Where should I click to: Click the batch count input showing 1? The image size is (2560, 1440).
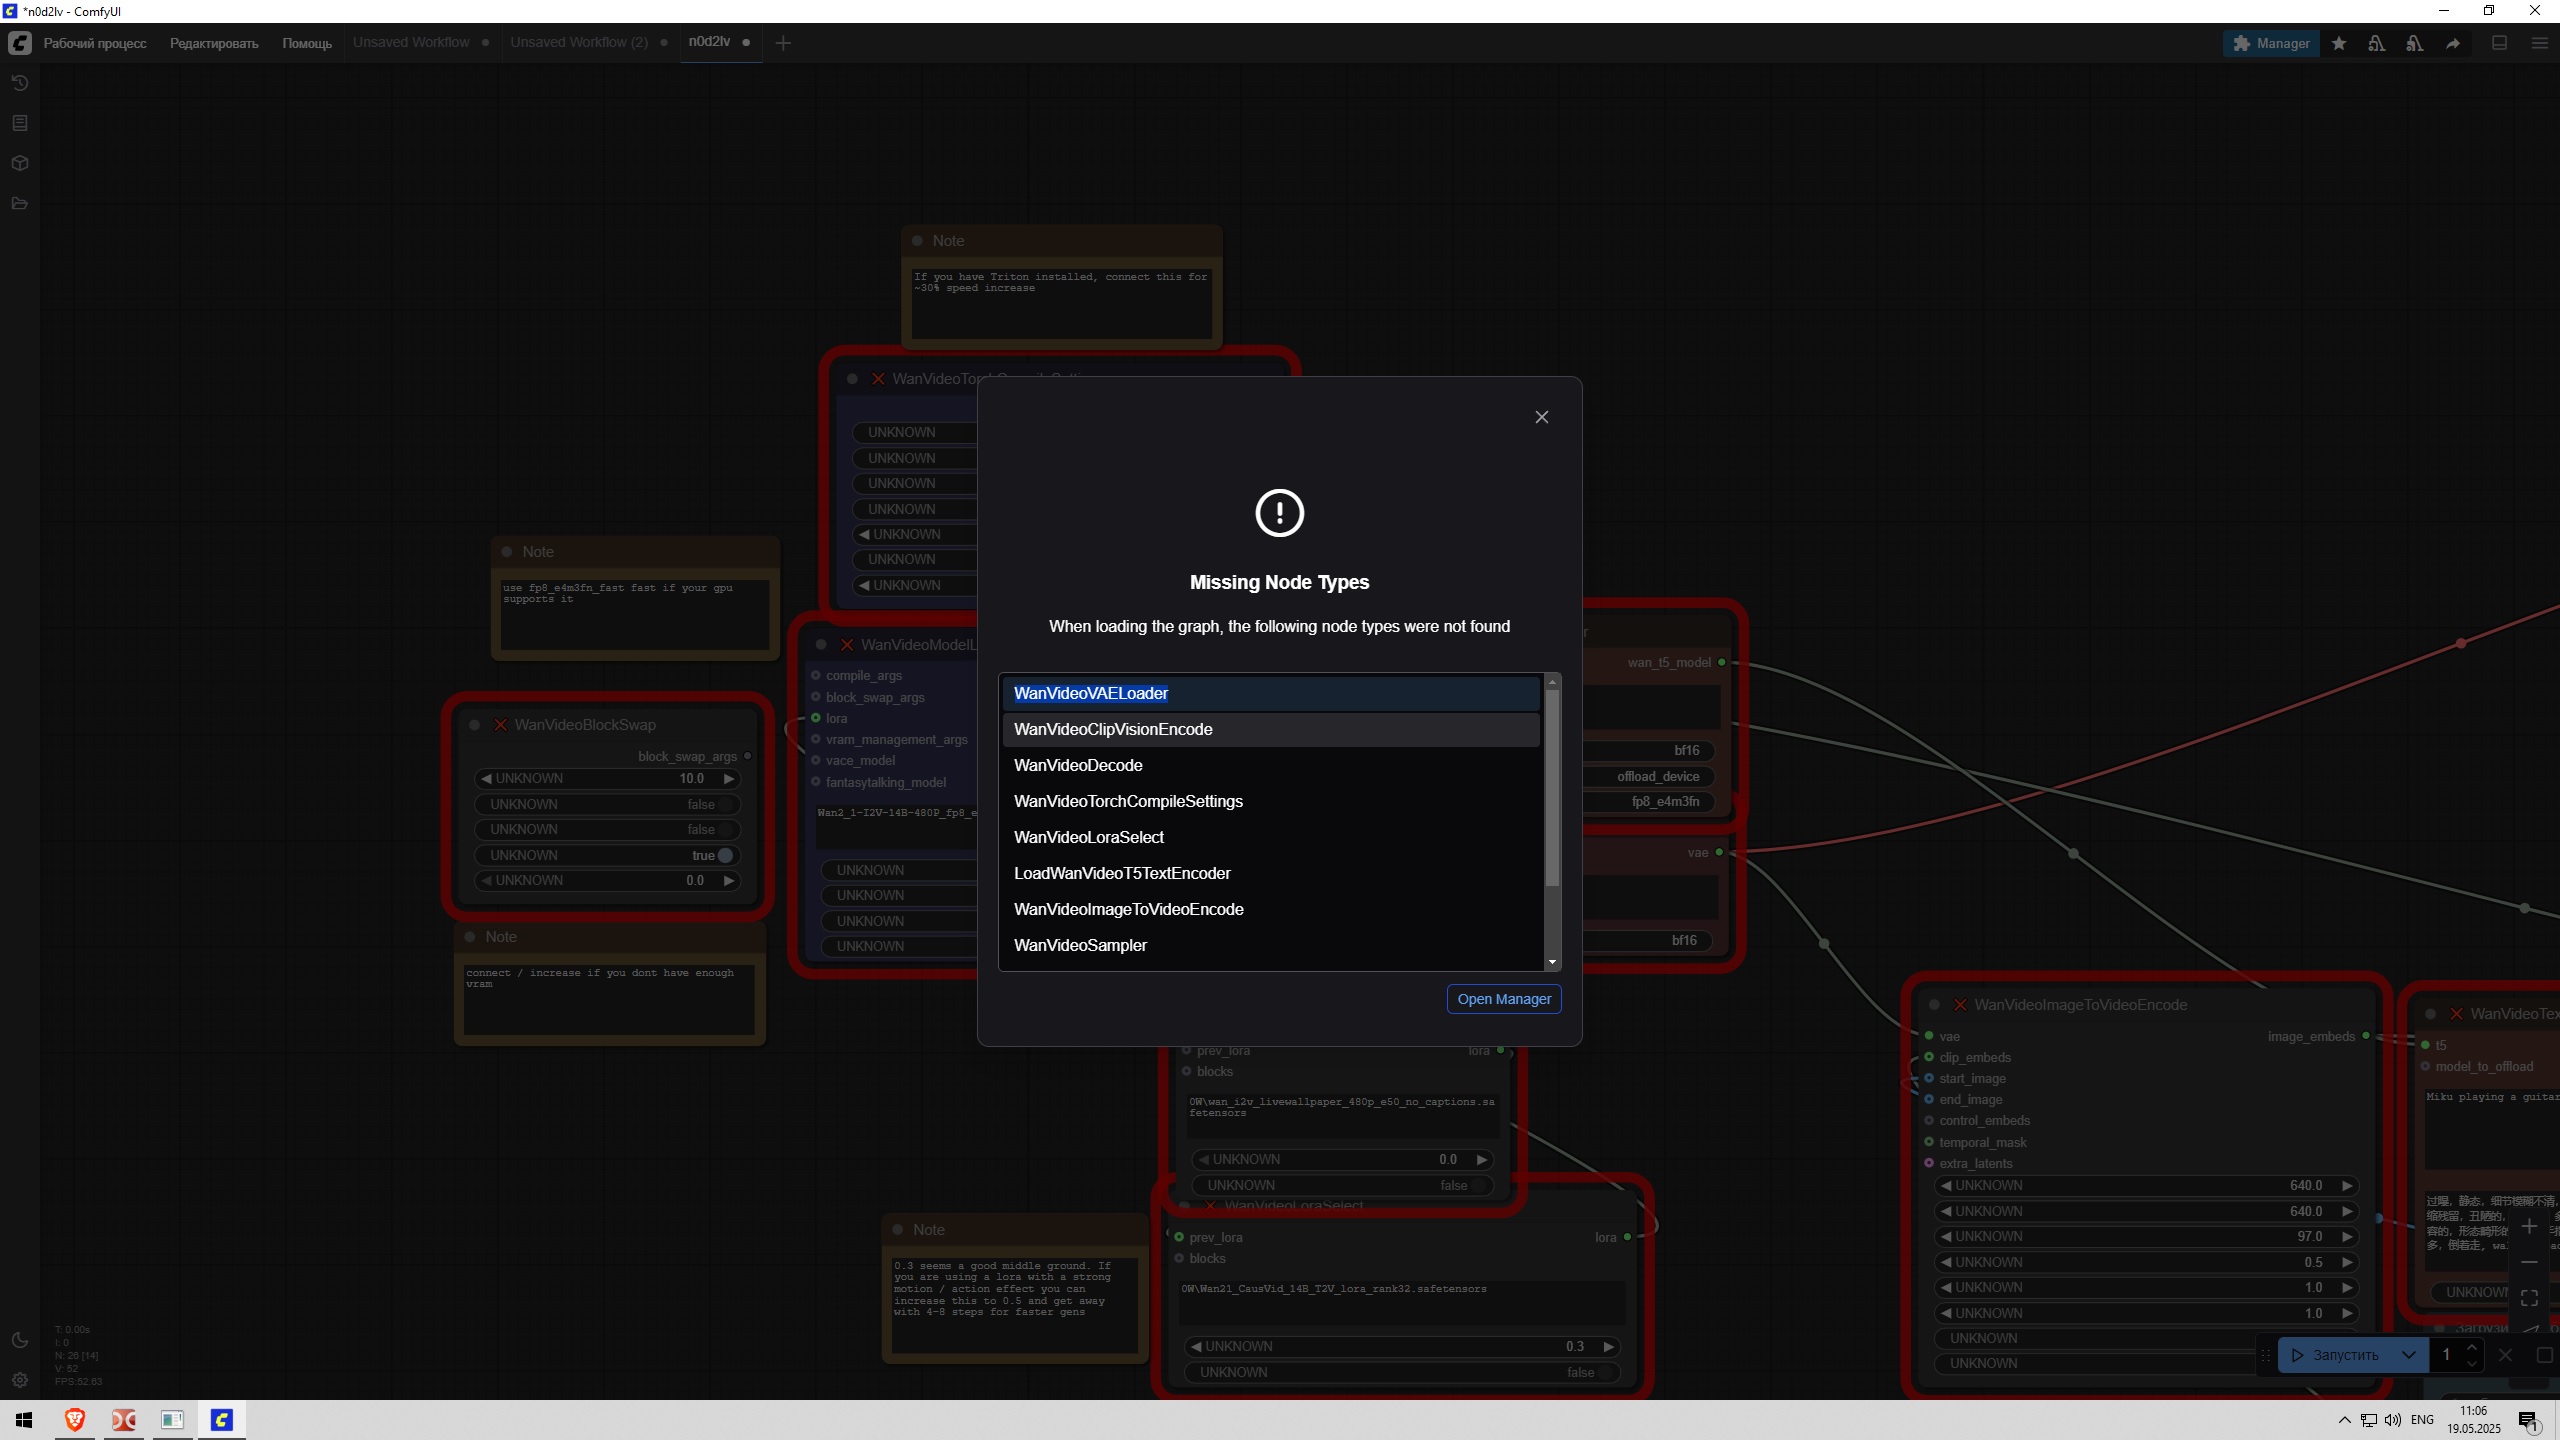click(x=2447, y=1355)
